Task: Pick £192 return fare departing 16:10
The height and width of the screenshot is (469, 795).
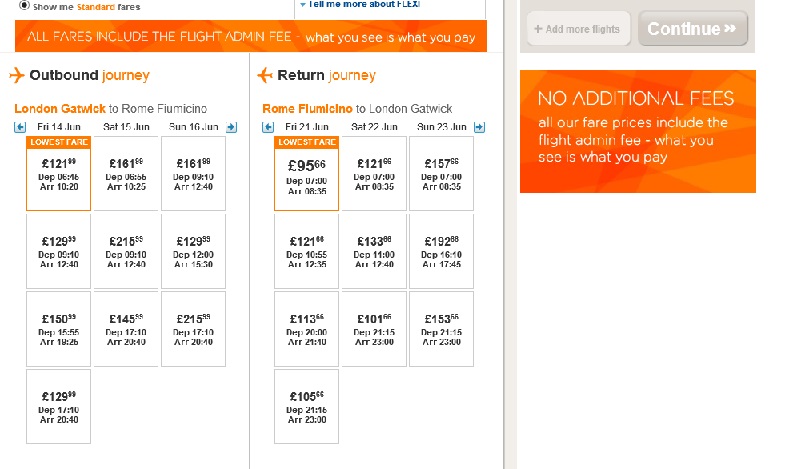Action: pos(441,251)
